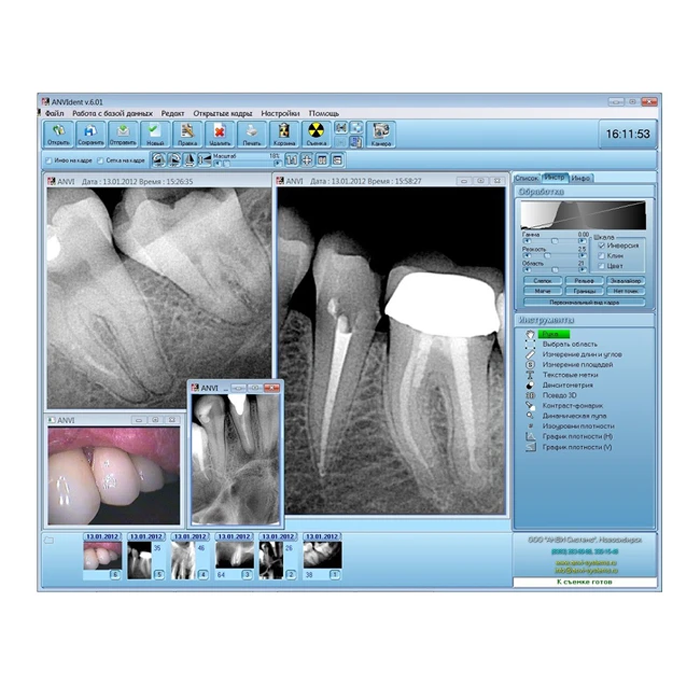
Task: Start X-ray capture with the Съемка icon
Action: (316, 134)
